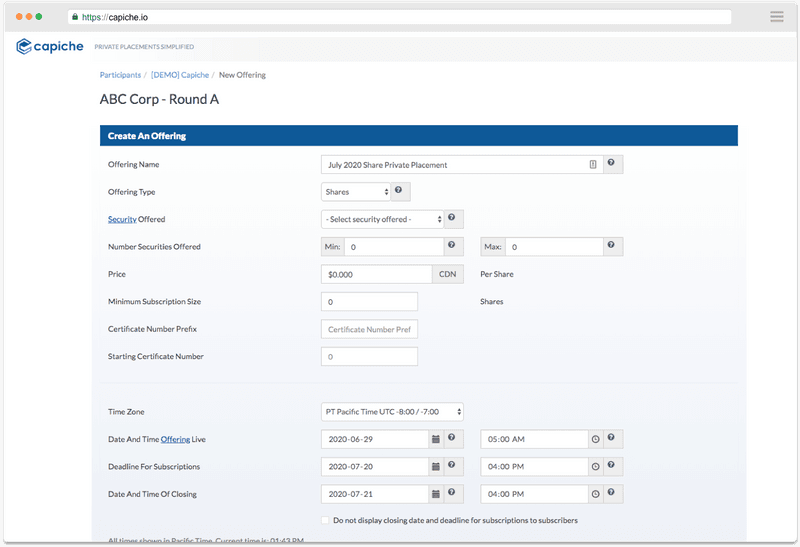This screenshot has width=800, height=547.
Task: Check 'Do not display closing date' checkbox
Action: (x=326, y=520)
